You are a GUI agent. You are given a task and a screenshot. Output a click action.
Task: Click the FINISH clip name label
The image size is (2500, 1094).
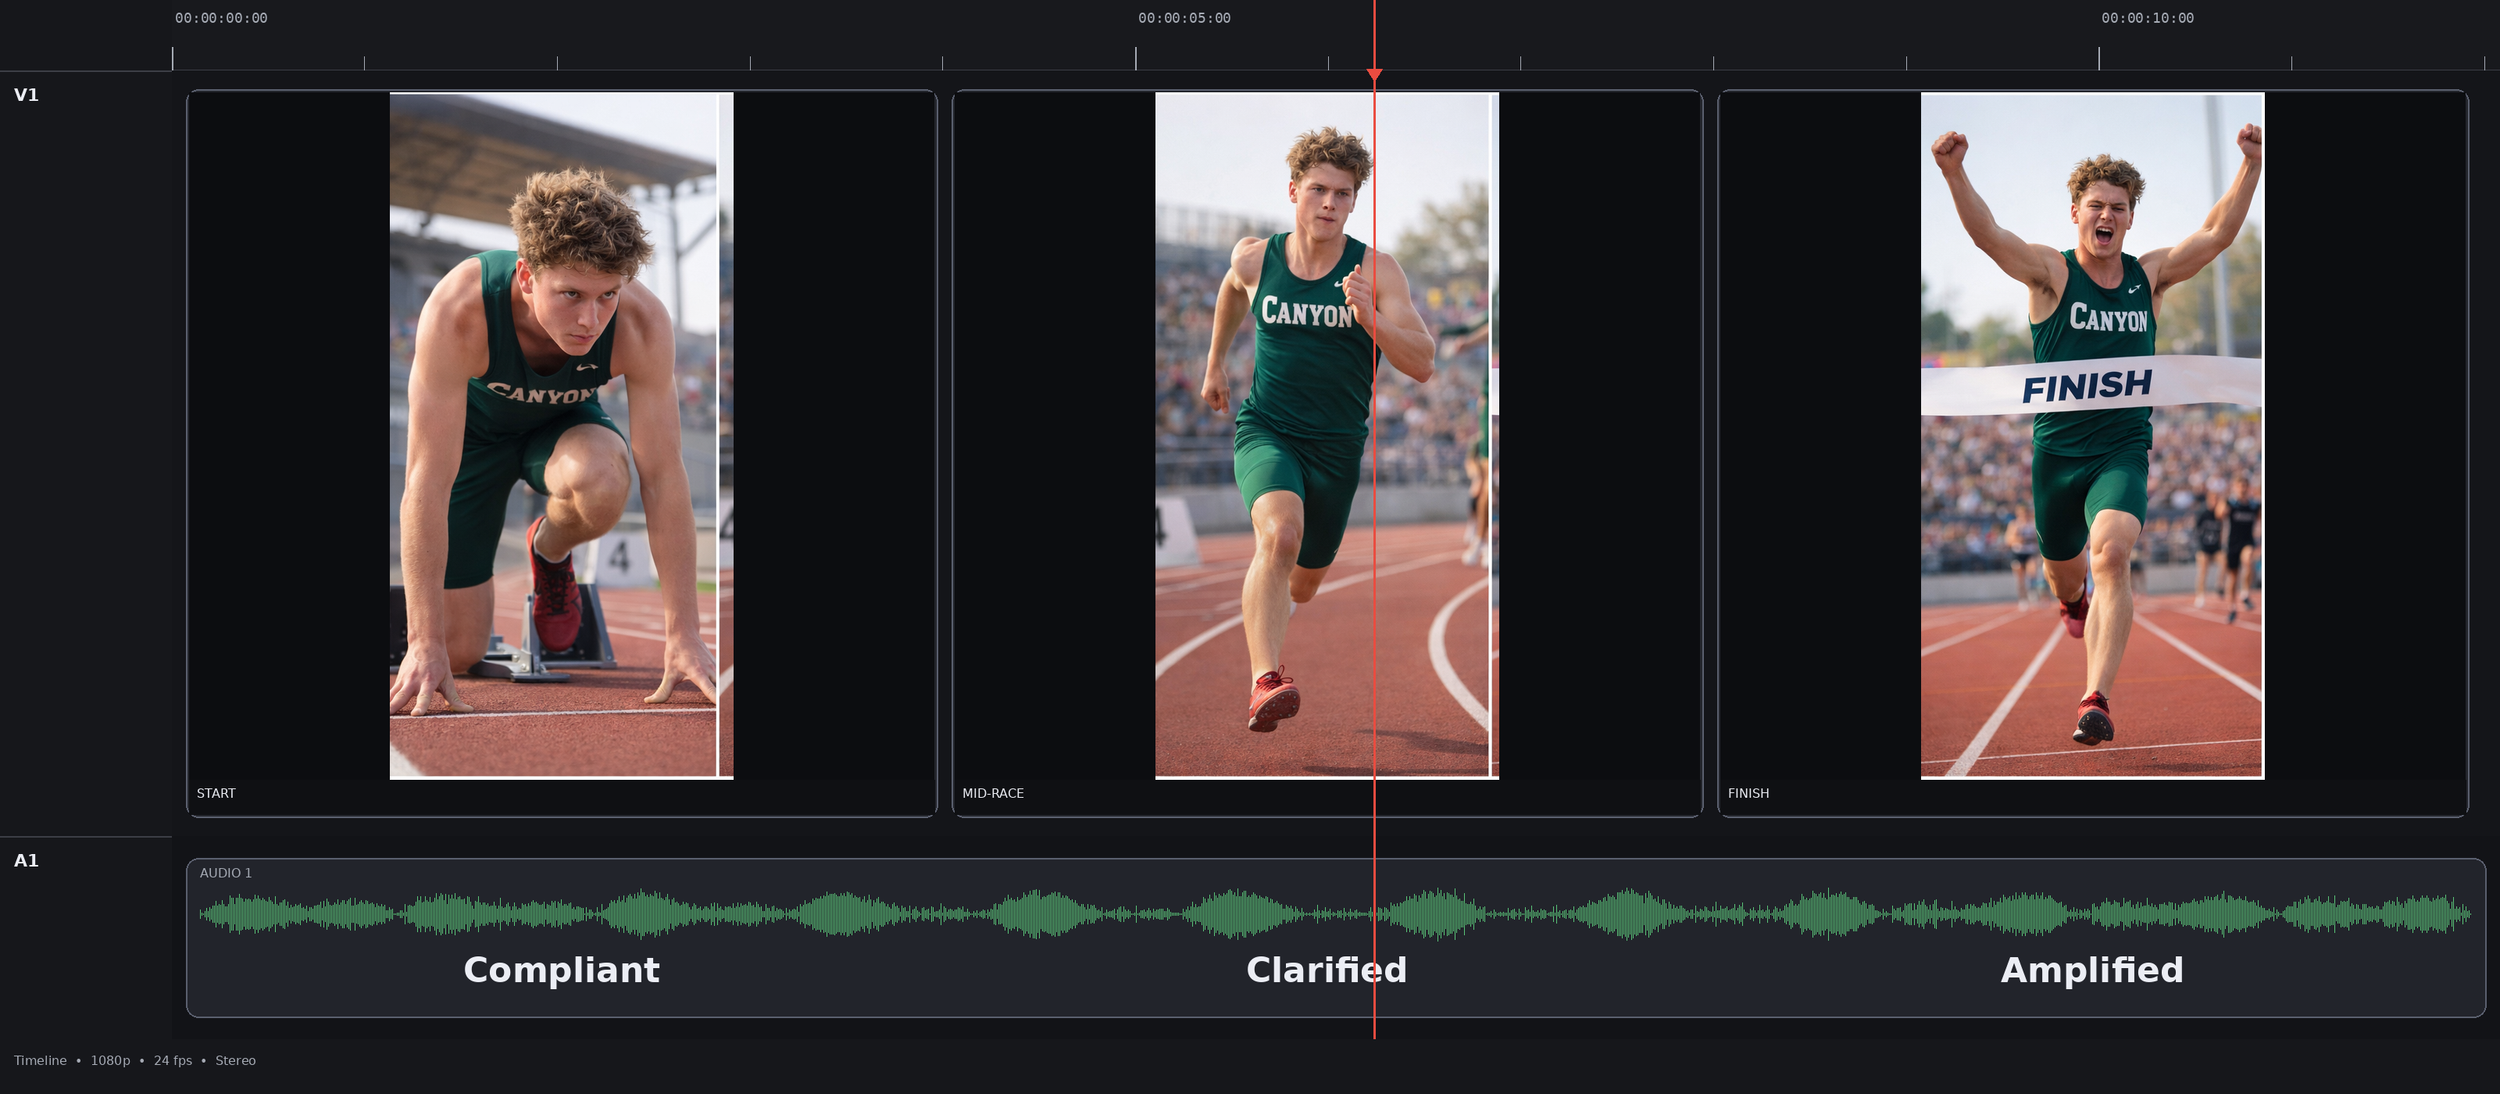pos(1748,793)
